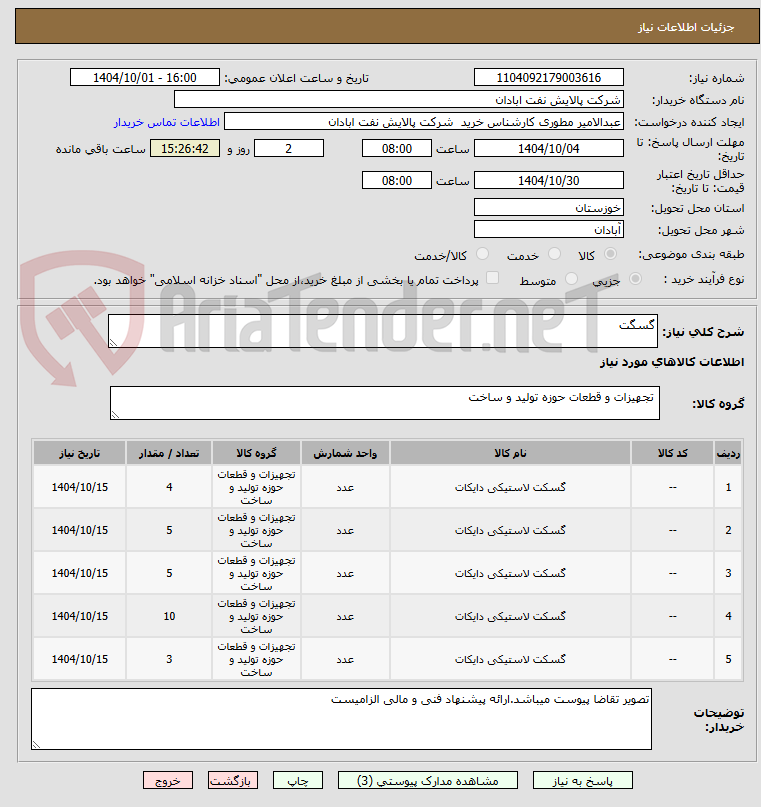761x807 pixels.
Task: Select the کالا radio button
Action: tap(610, 254)
